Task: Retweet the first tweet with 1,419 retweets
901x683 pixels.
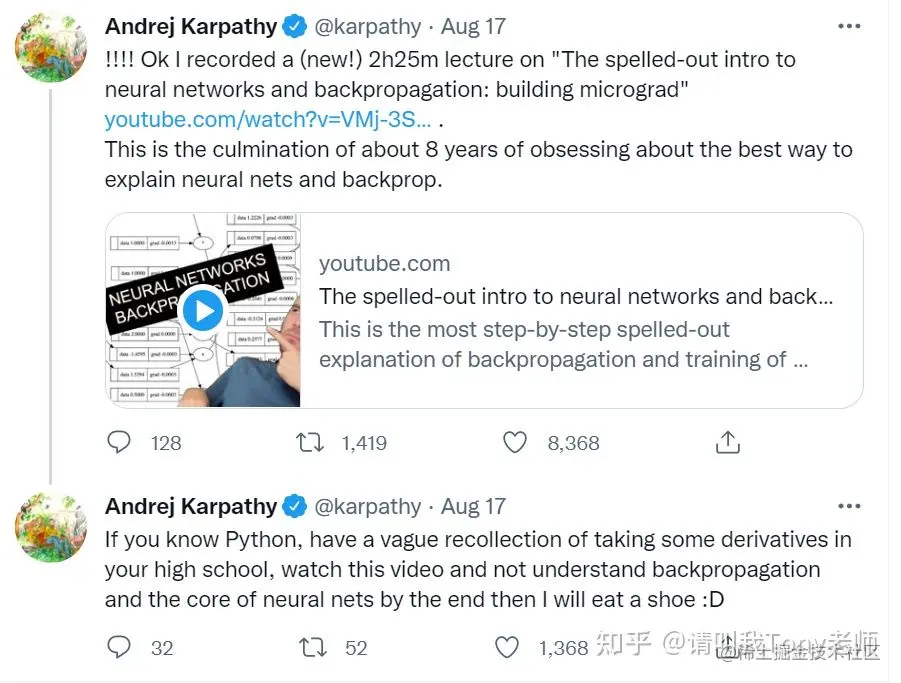Action: coord(311,442)
